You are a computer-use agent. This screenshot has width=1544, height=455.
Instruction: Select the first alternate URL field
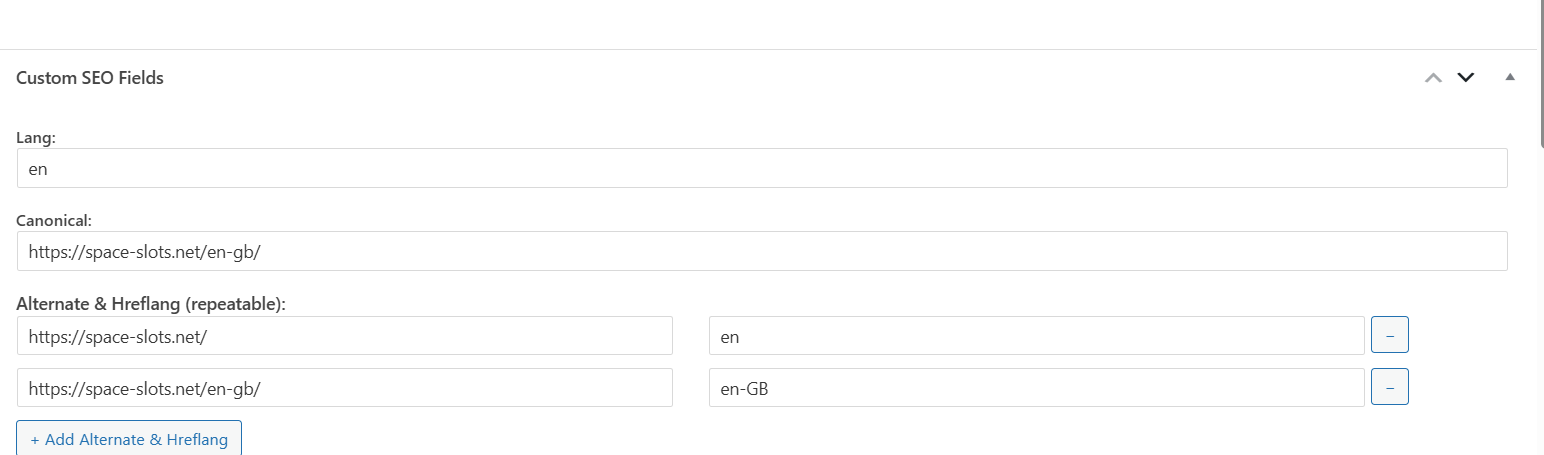(345, 336)
